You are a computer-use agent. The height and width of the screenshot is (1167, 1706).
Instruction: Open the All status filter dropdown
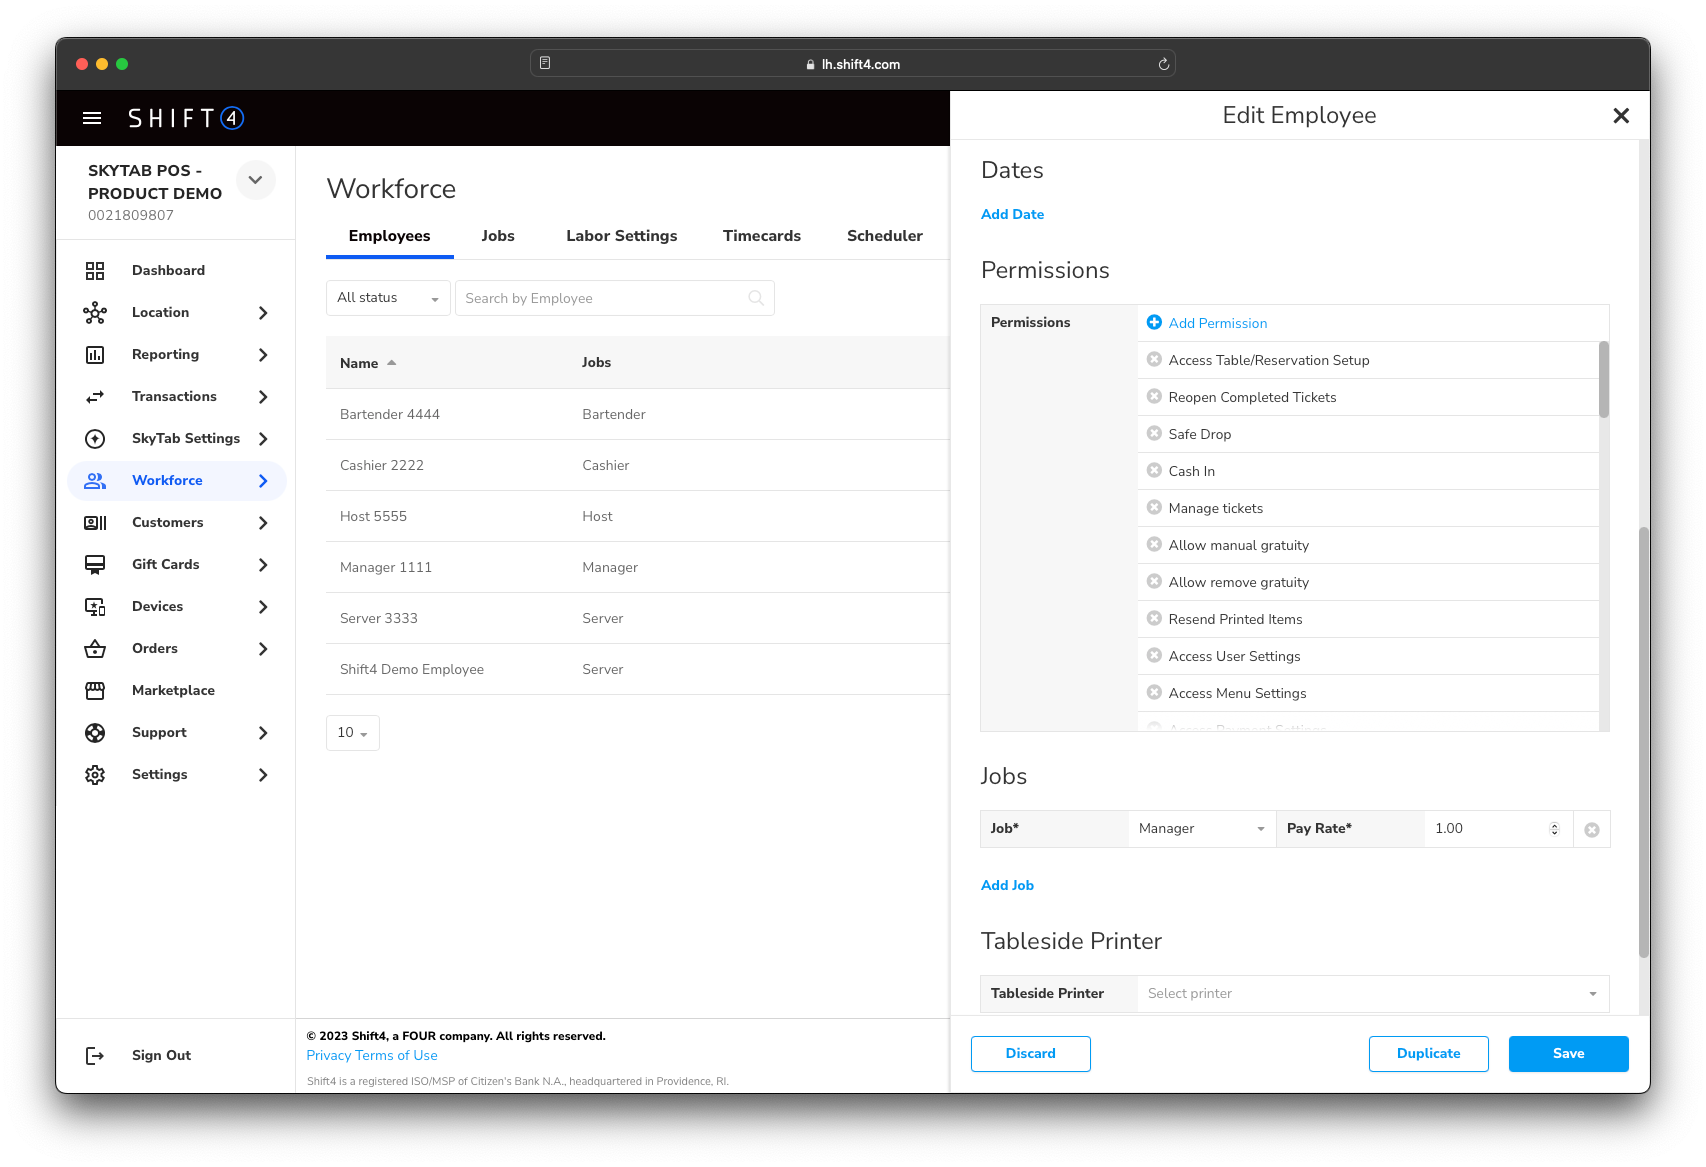click(388, 298)
